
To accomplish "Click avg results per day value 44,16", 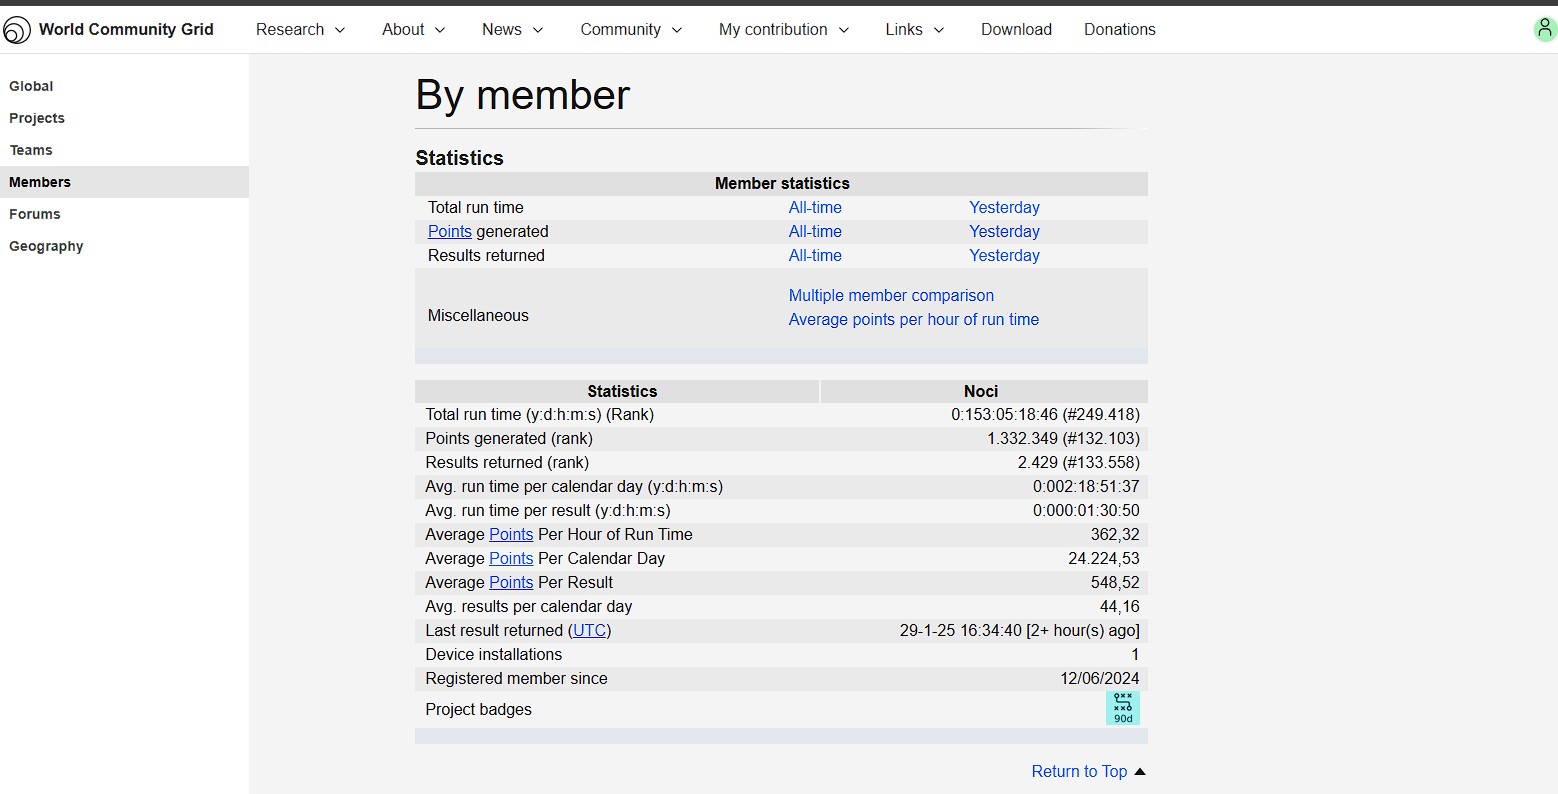I will coord(1120,606).
